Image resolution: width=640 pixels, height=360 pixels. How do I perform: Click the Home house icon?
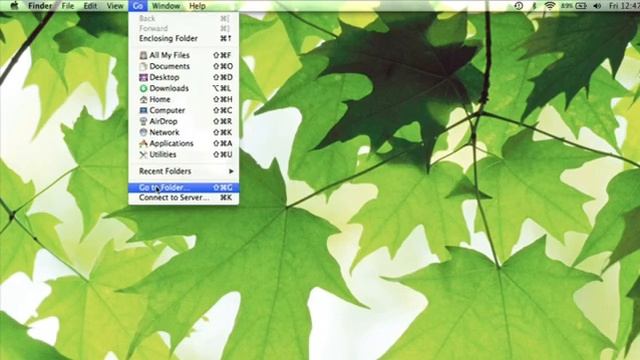point(143,99)
